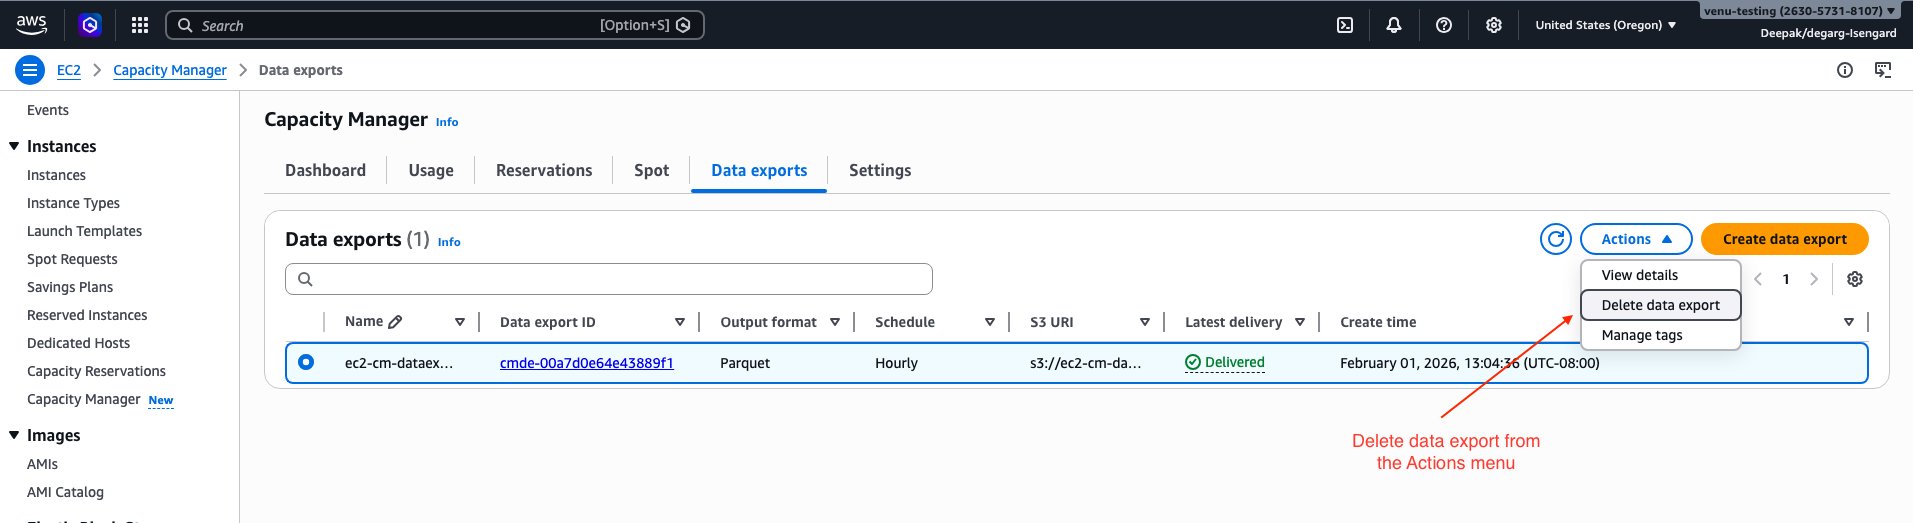Click the search magnifier in the exports filter
This screenshot has height=523, width=1913.
pyautogui.click(x=306, y=279)
